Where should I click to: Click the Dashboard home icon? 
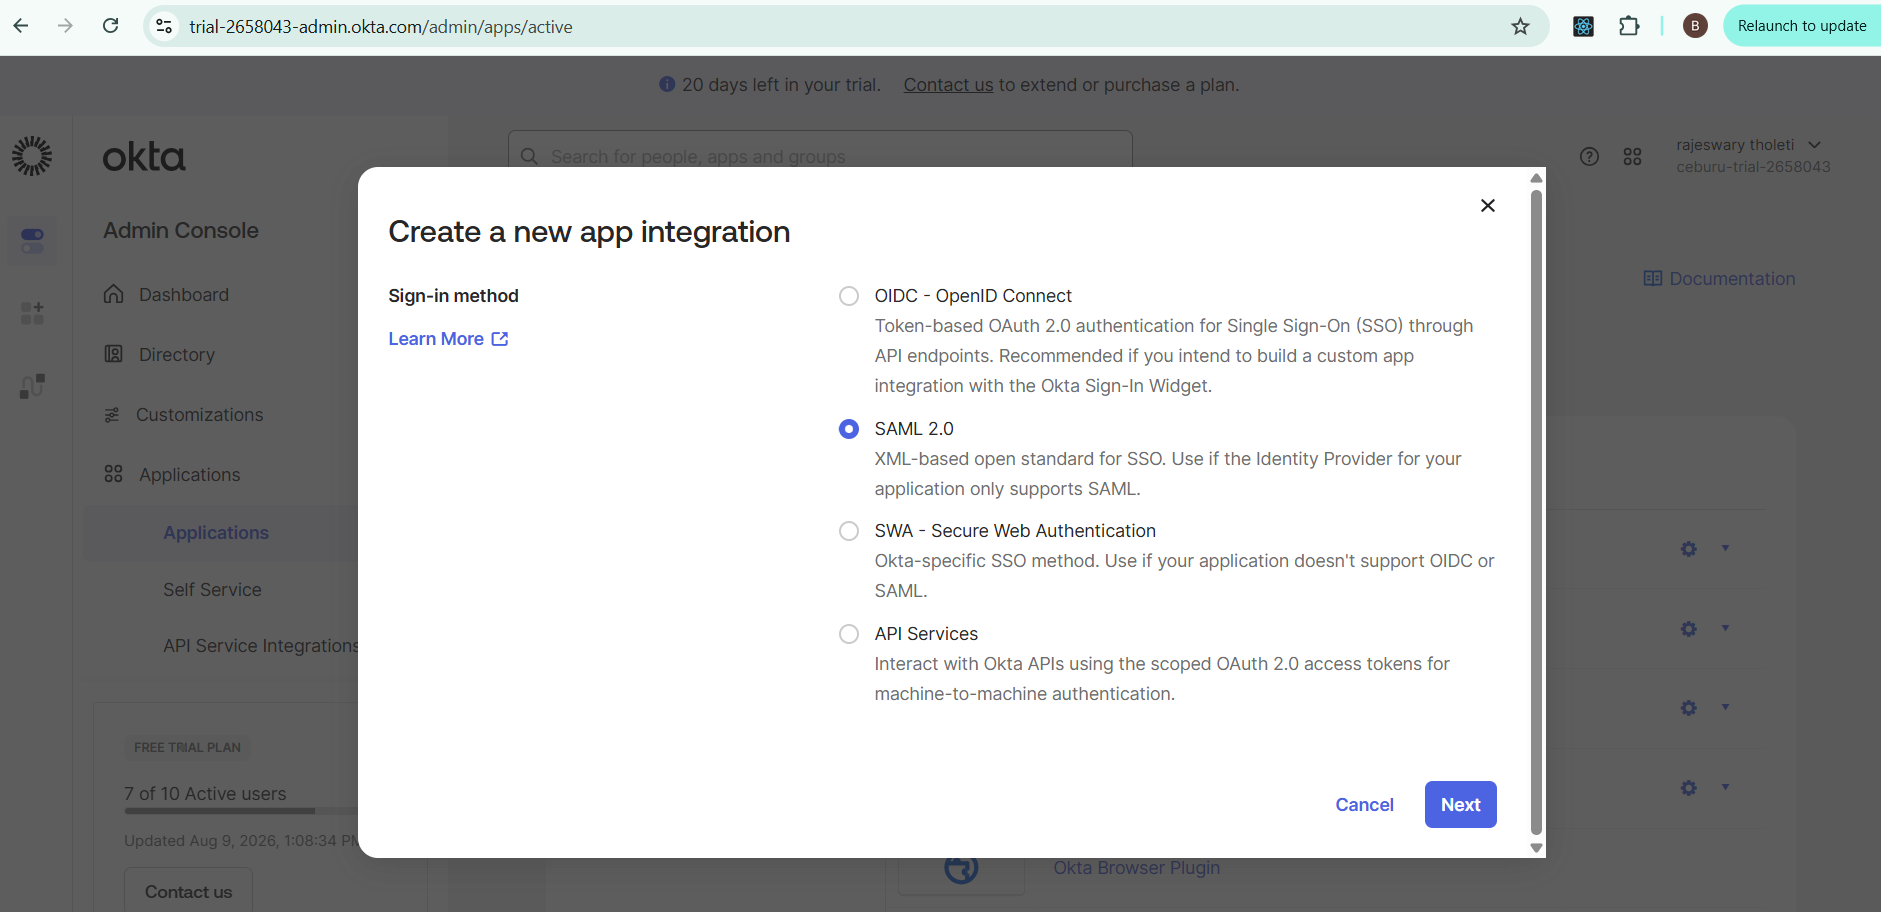coord(114,294)
